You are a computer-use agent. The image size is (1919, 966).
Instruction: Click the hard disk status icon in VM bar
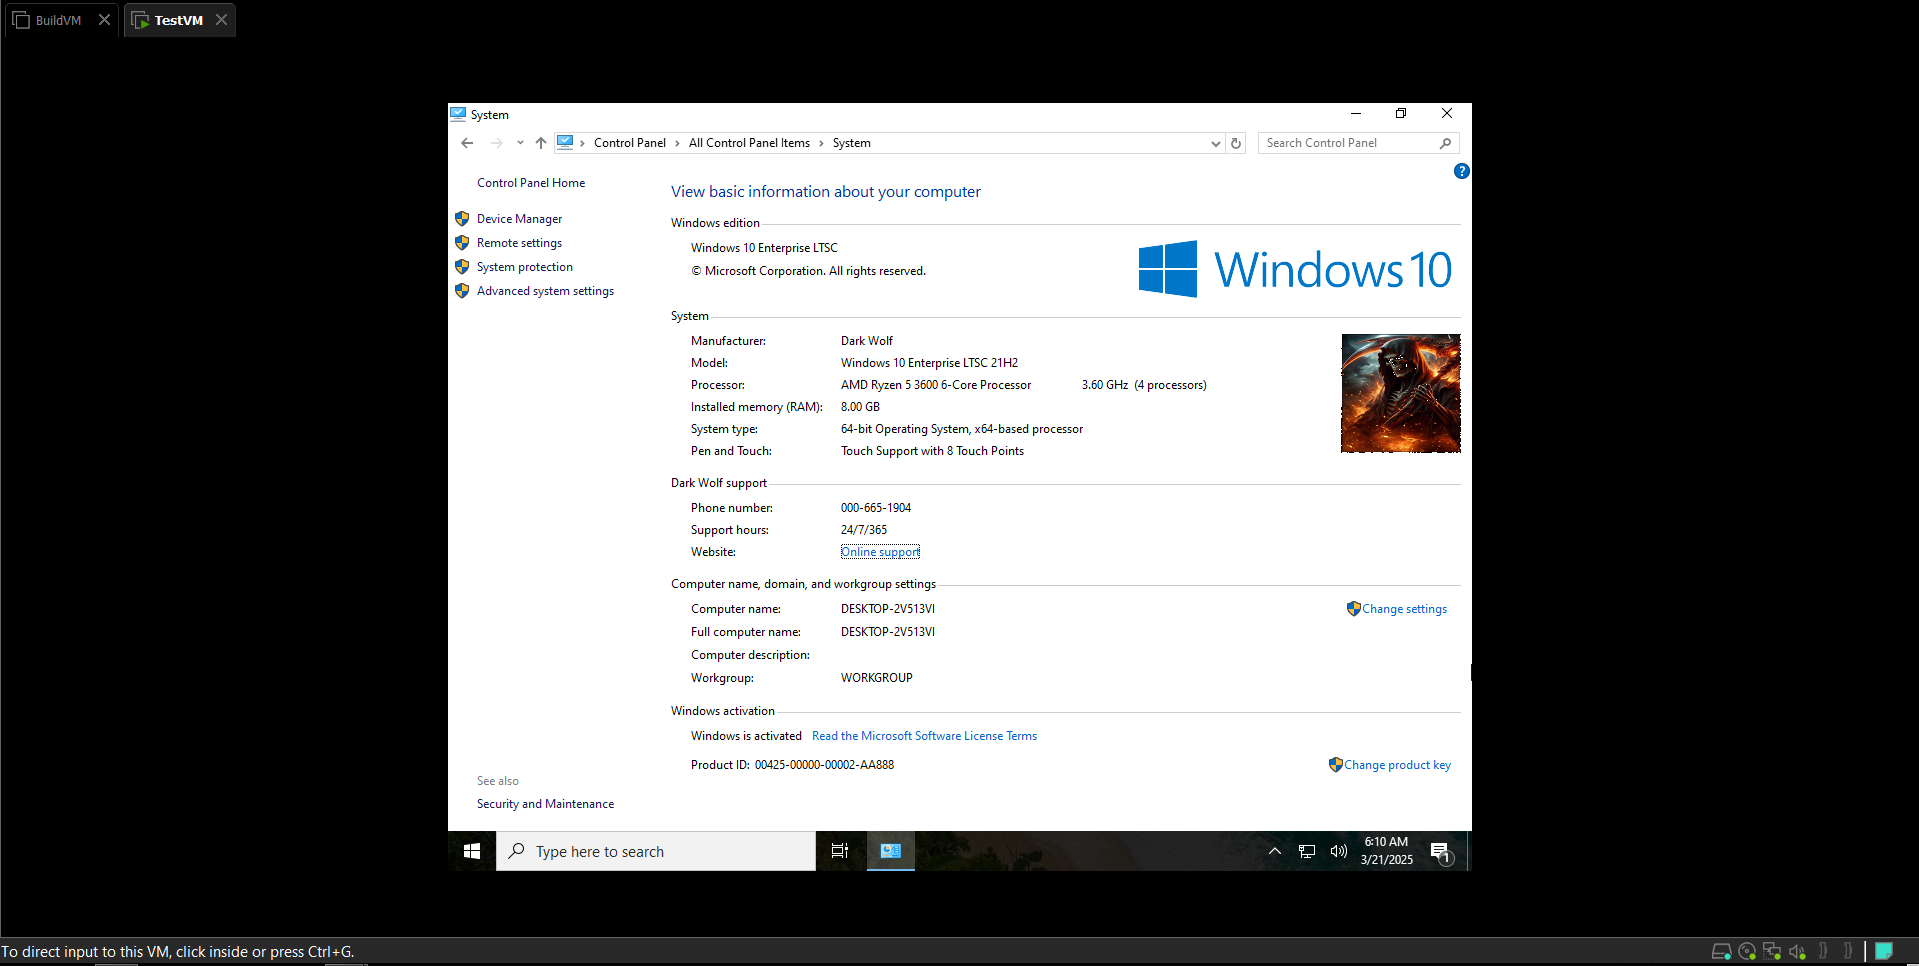click(1721, 951)
